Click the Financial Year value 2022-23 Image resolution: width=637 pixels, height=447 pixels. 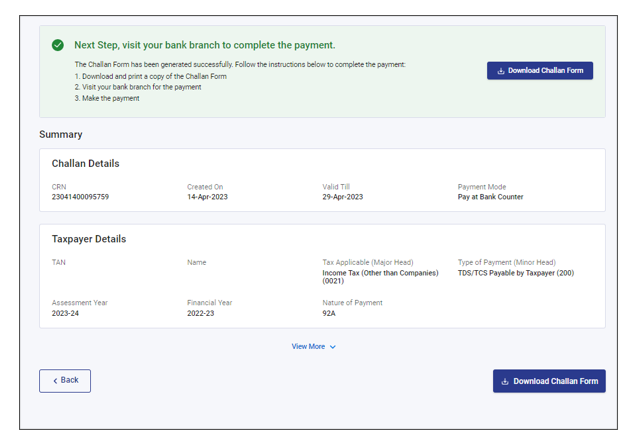click(200, 313)
